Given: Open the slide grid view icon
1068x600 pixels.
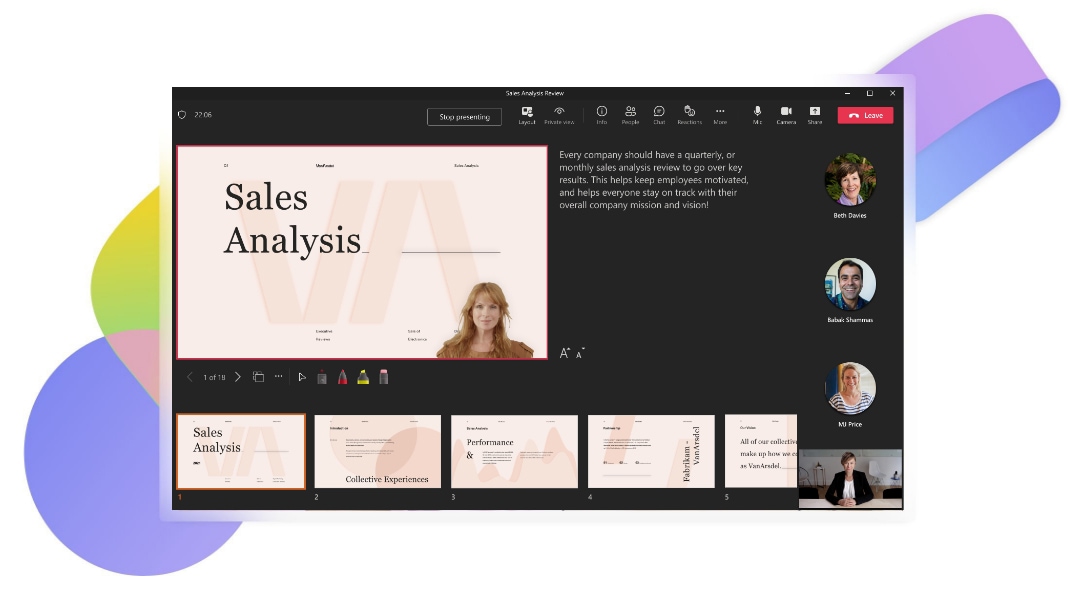Looking at the screenshot, I should (258, 377).
